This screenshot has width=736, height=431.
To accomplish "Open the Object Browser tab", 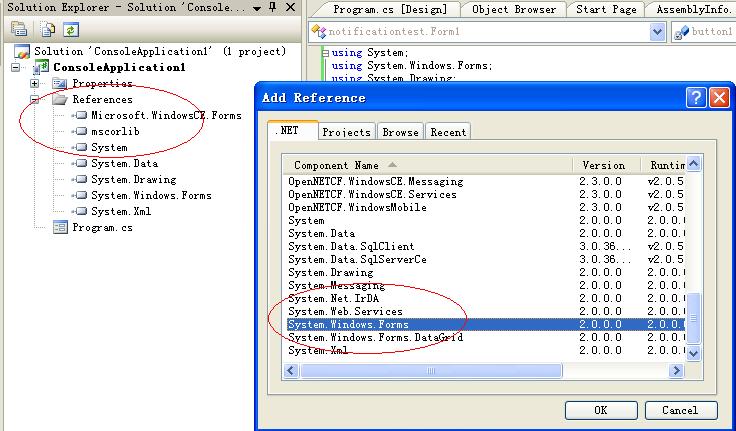I will (514, 9).
